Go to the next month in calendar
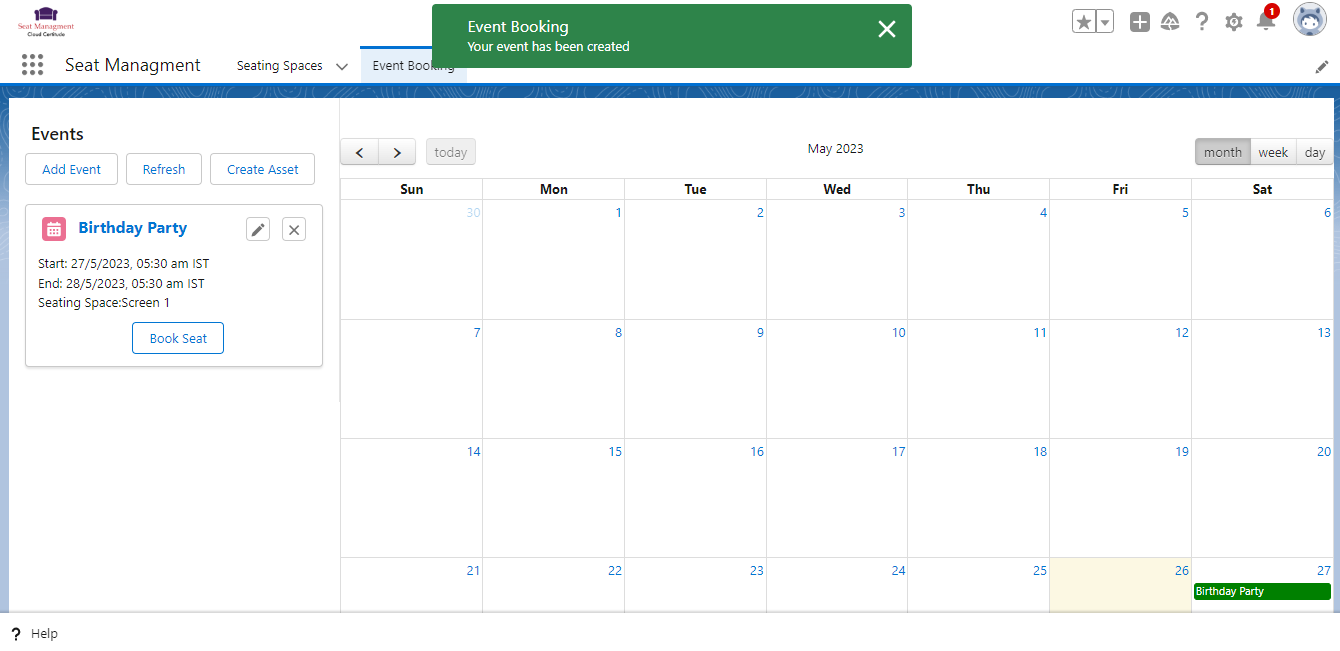The height and width of the screenshot is (651, 1340). 397,152
